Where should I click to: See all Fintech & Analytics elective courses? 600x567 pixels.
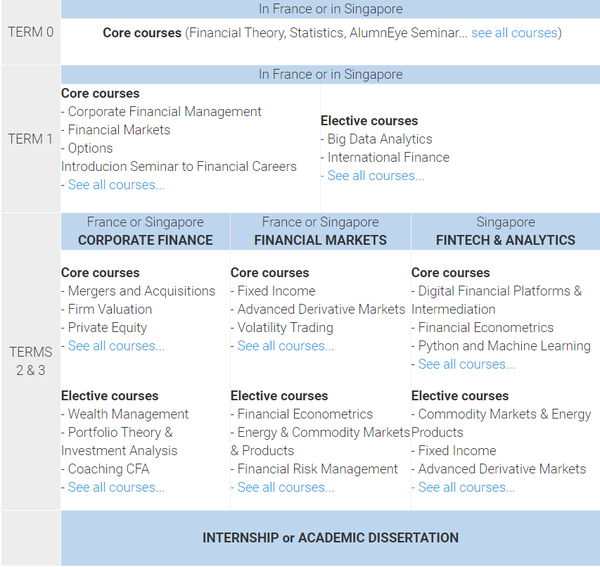pyautogui.click(x=466, y=488)
